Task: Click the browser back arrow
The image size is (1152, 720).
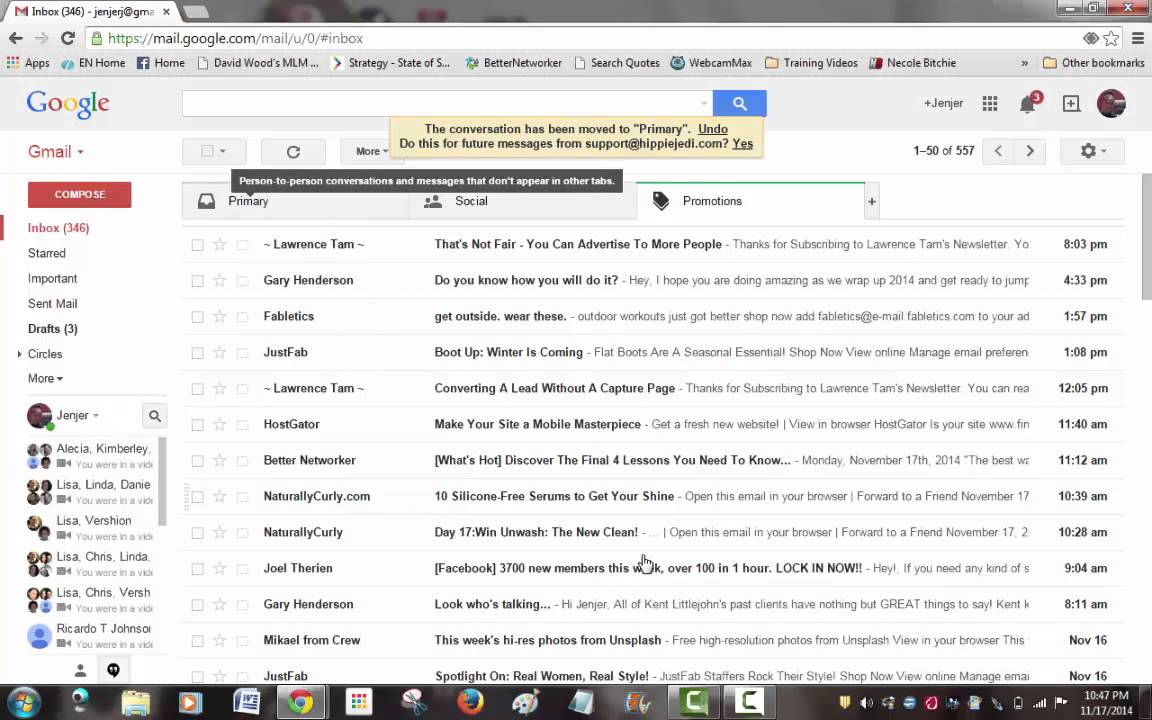Action: coord(15,38)
